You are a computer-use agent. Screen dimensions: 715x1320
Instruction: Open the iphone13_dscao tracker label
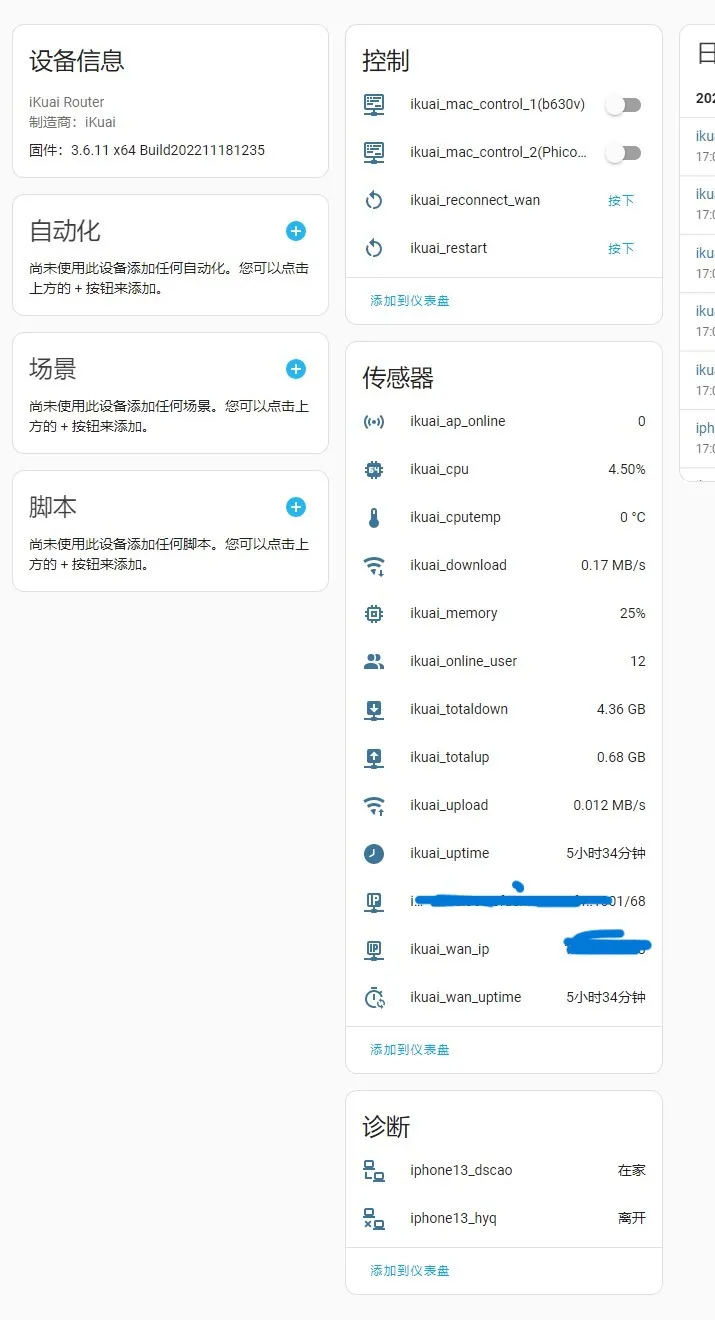click(461, 1170)
